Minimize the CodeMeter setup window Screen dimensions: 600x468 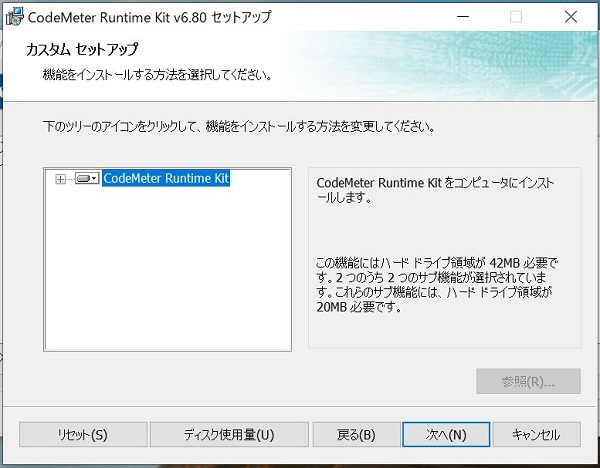[x=463, y=16]
